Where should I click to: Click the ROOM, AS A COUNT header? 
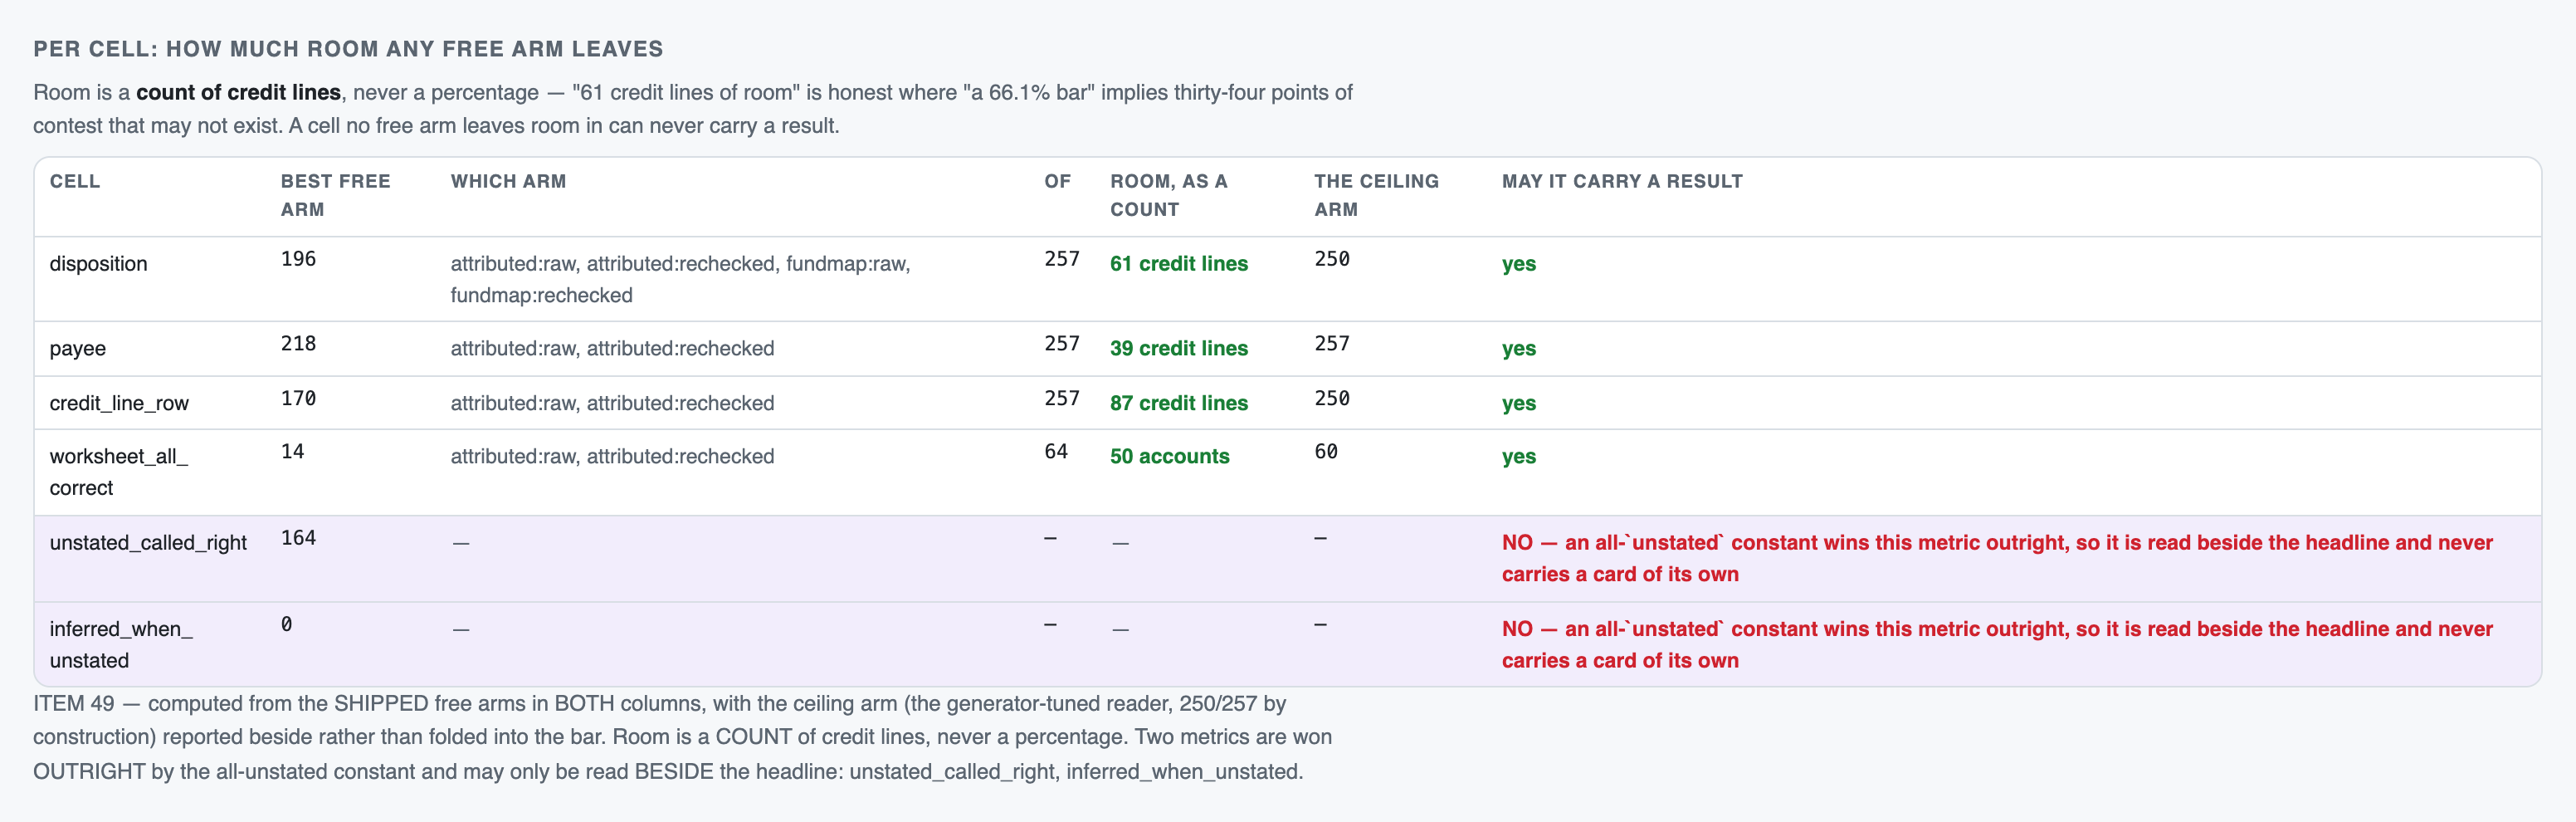[x=1168, y=195]
